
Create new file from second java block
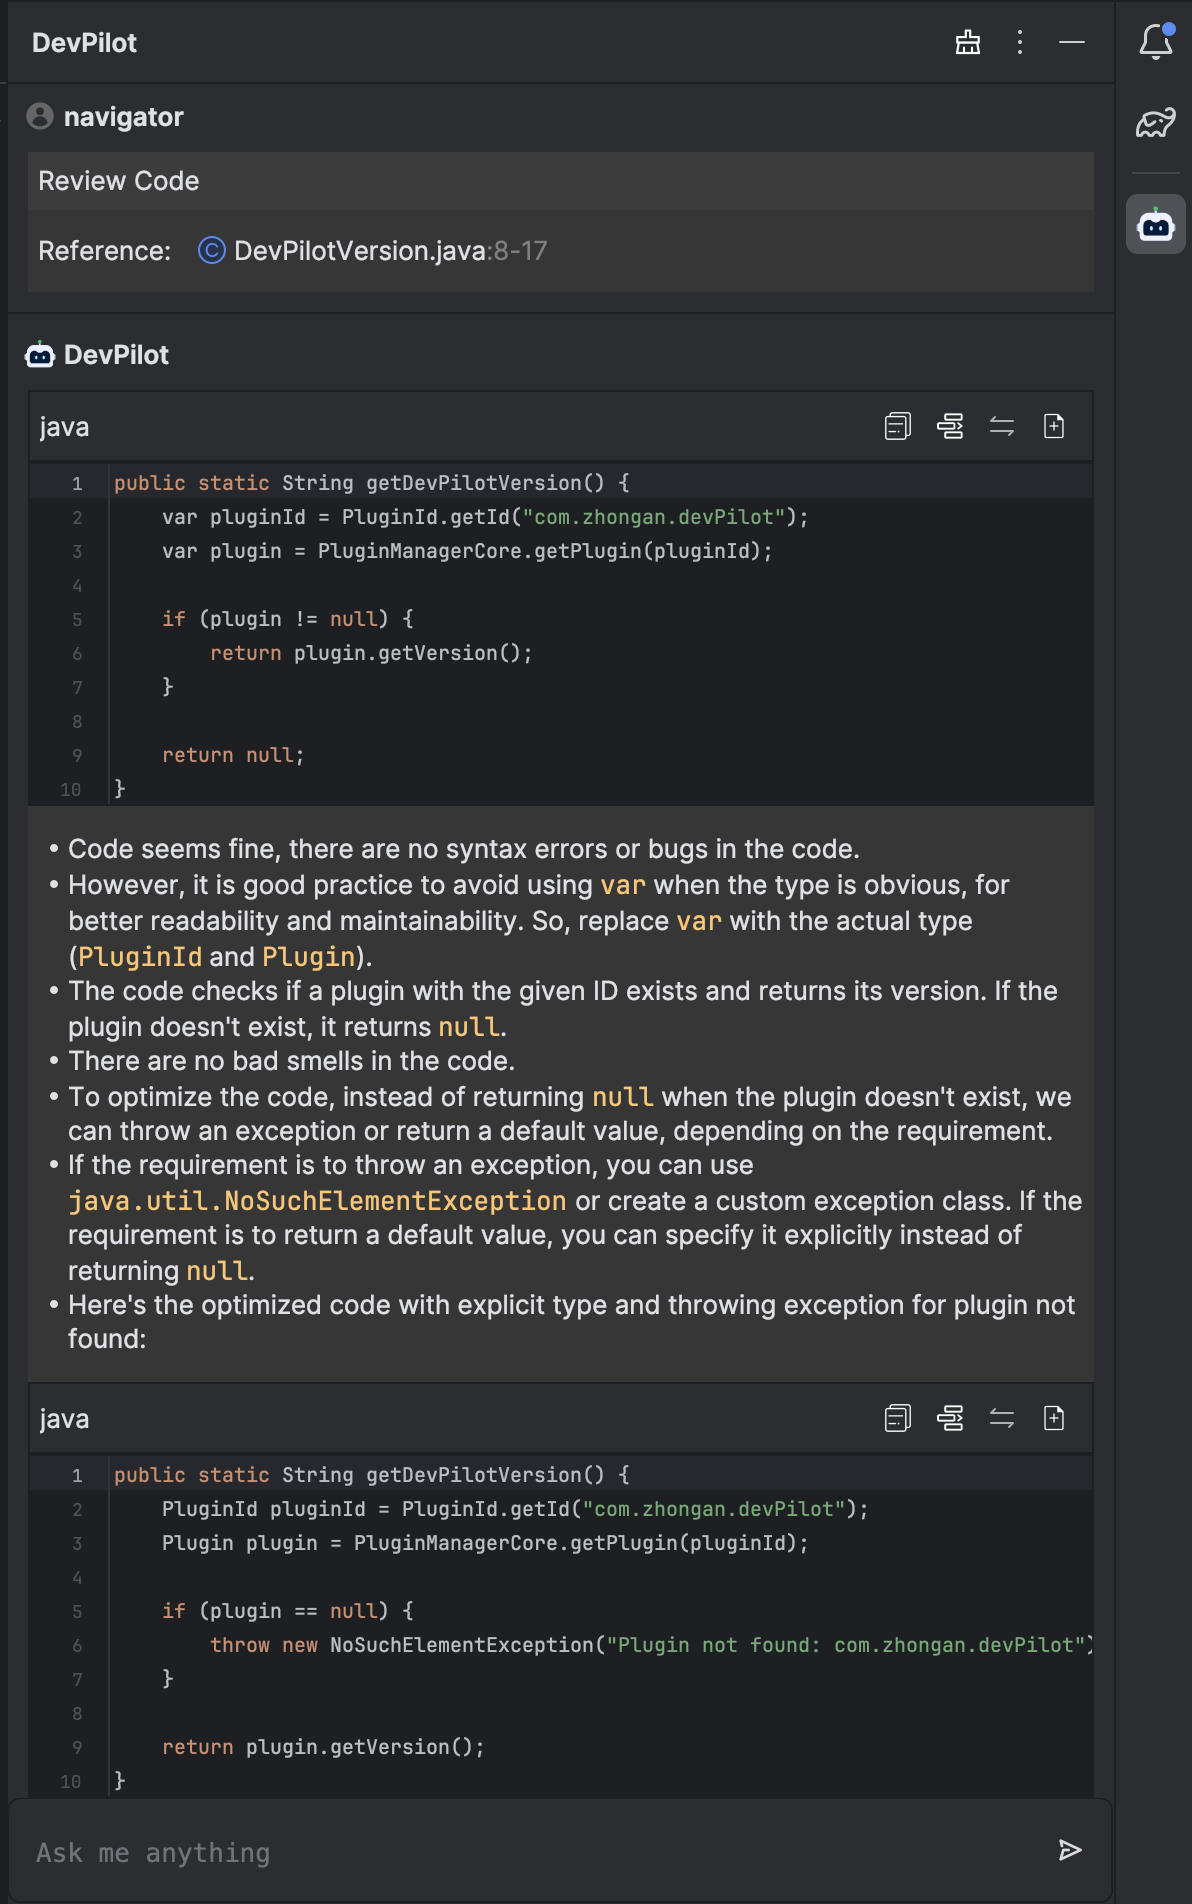click(x=1054, y=1419)
